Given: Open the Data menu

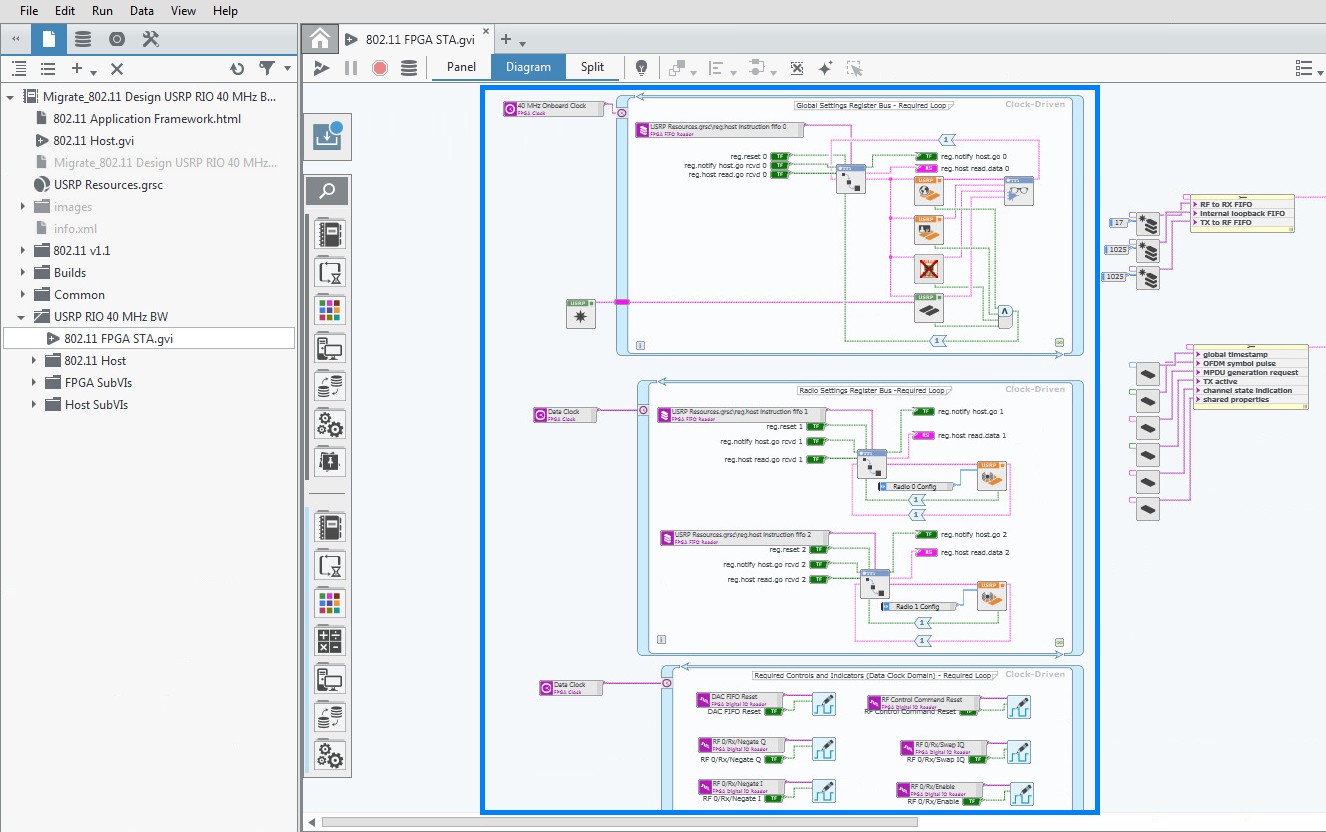Looking at the screenshot, I should [x=142, y=11].
